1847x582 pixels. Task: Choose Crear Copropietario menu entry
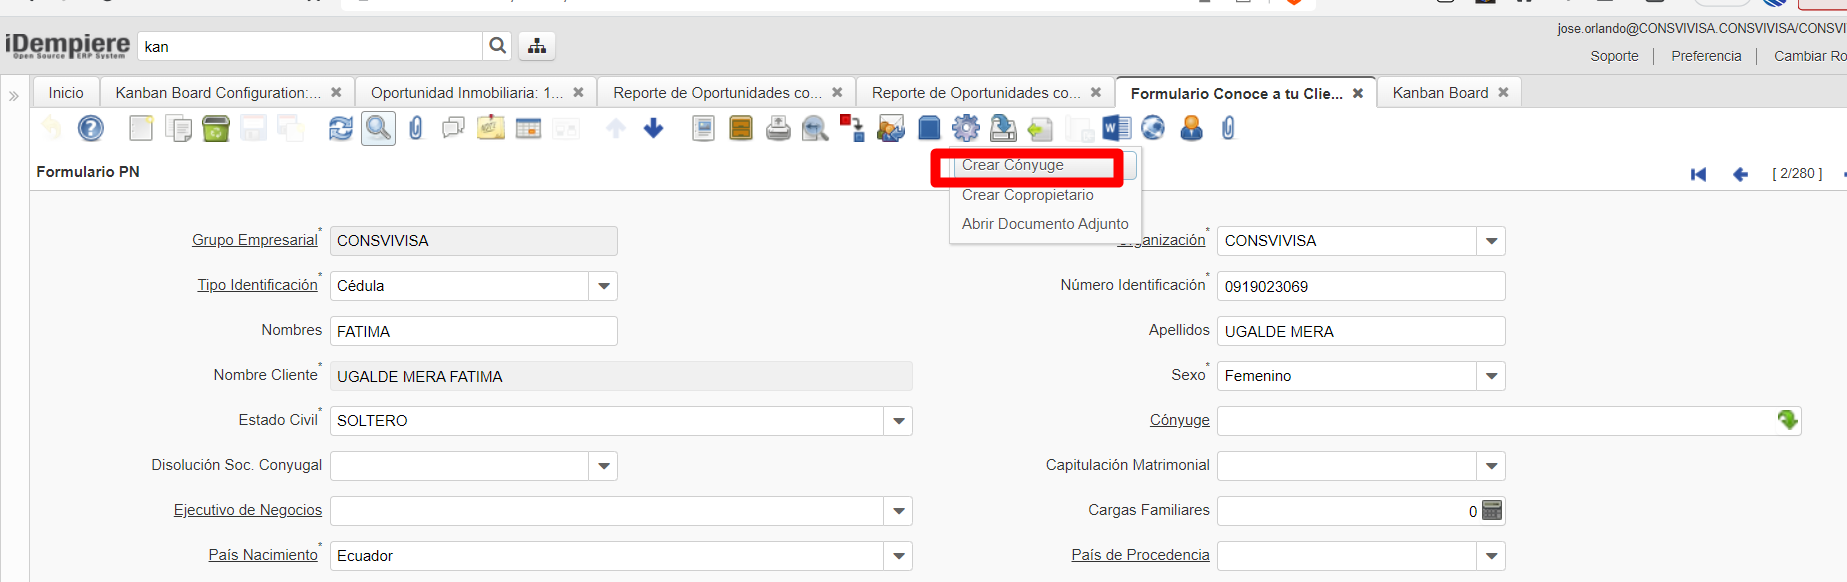click(x=1027, y=195)
